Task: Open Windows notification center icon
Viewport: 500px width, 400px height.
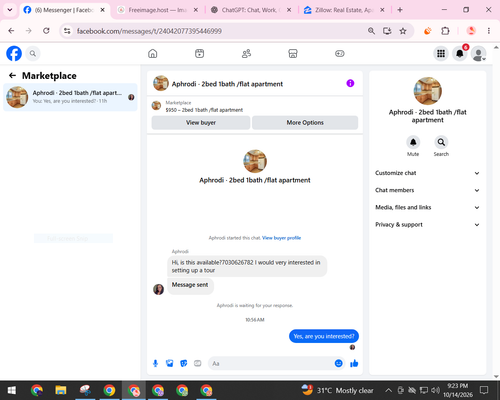Action: point(484,390)
